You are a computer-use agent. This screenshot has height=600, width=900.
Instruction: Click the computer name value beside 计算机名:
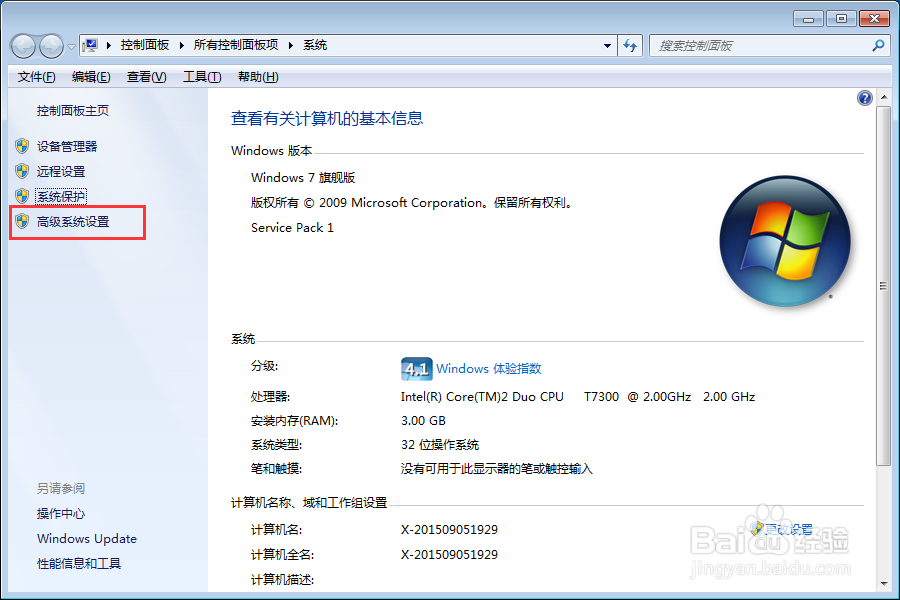[x=449, y=529]
